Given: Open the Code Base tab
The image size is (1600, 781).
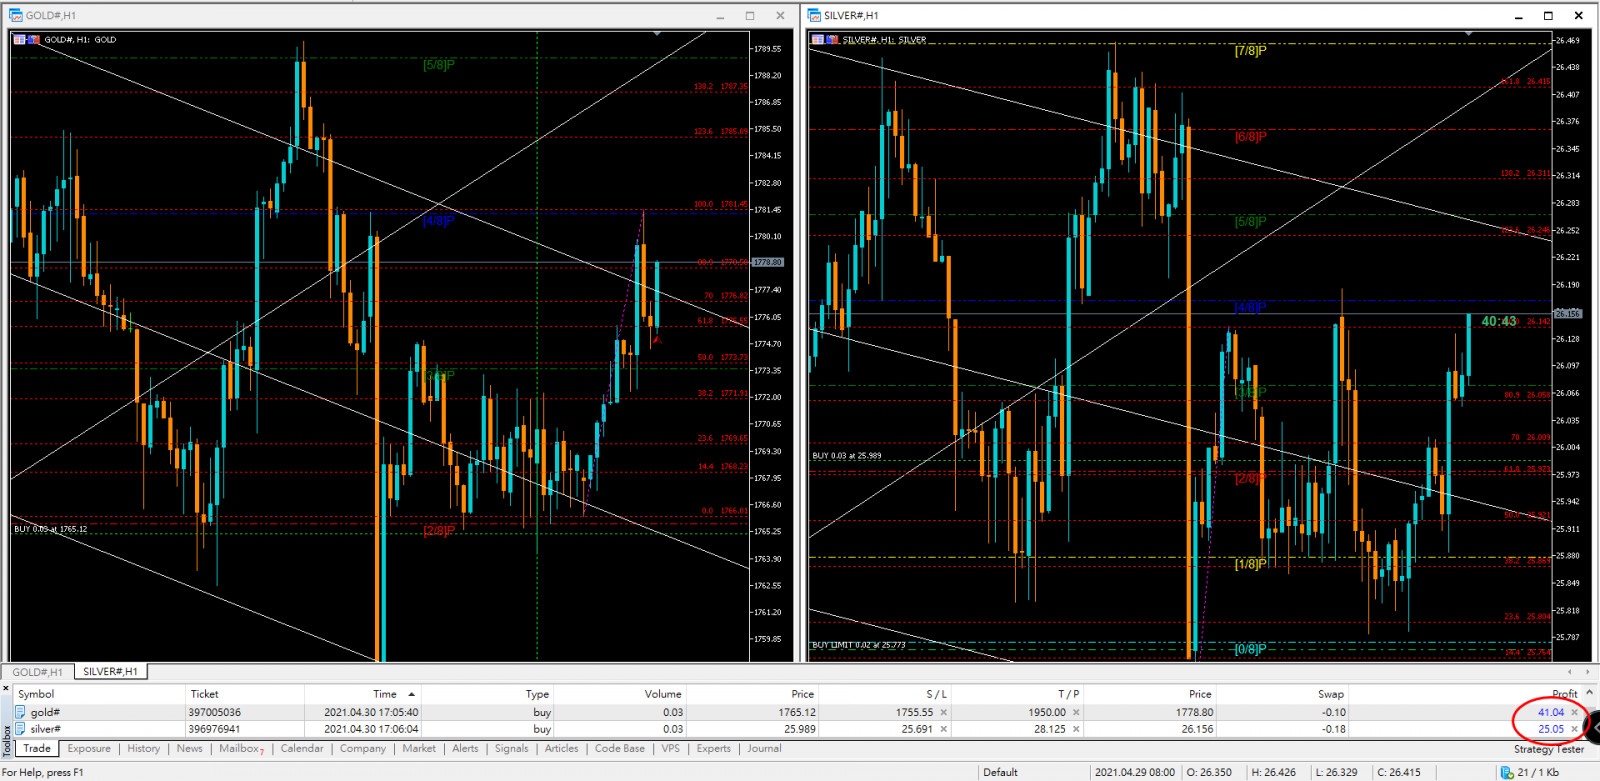Looking at the screenshot, I should tap(620, 748).
